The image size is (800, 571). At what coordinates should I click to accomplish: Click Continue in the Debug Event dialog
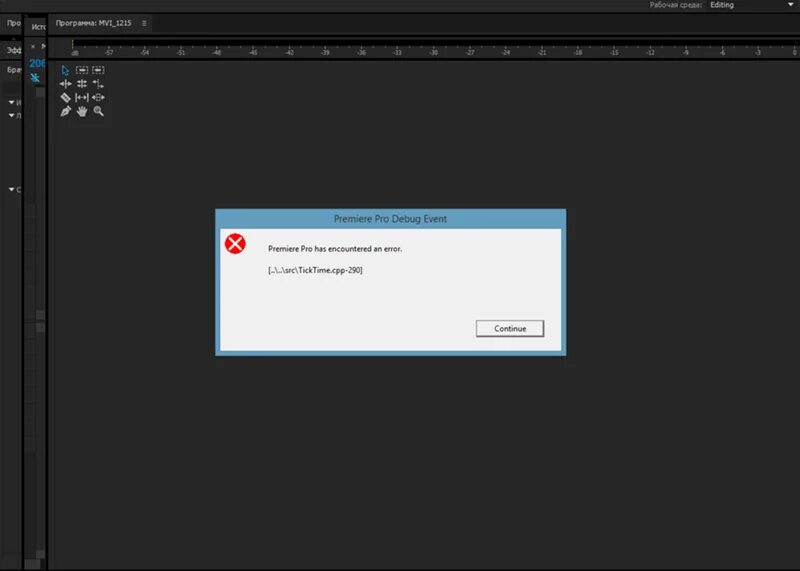pyautogui.click(x=510, y=329)
